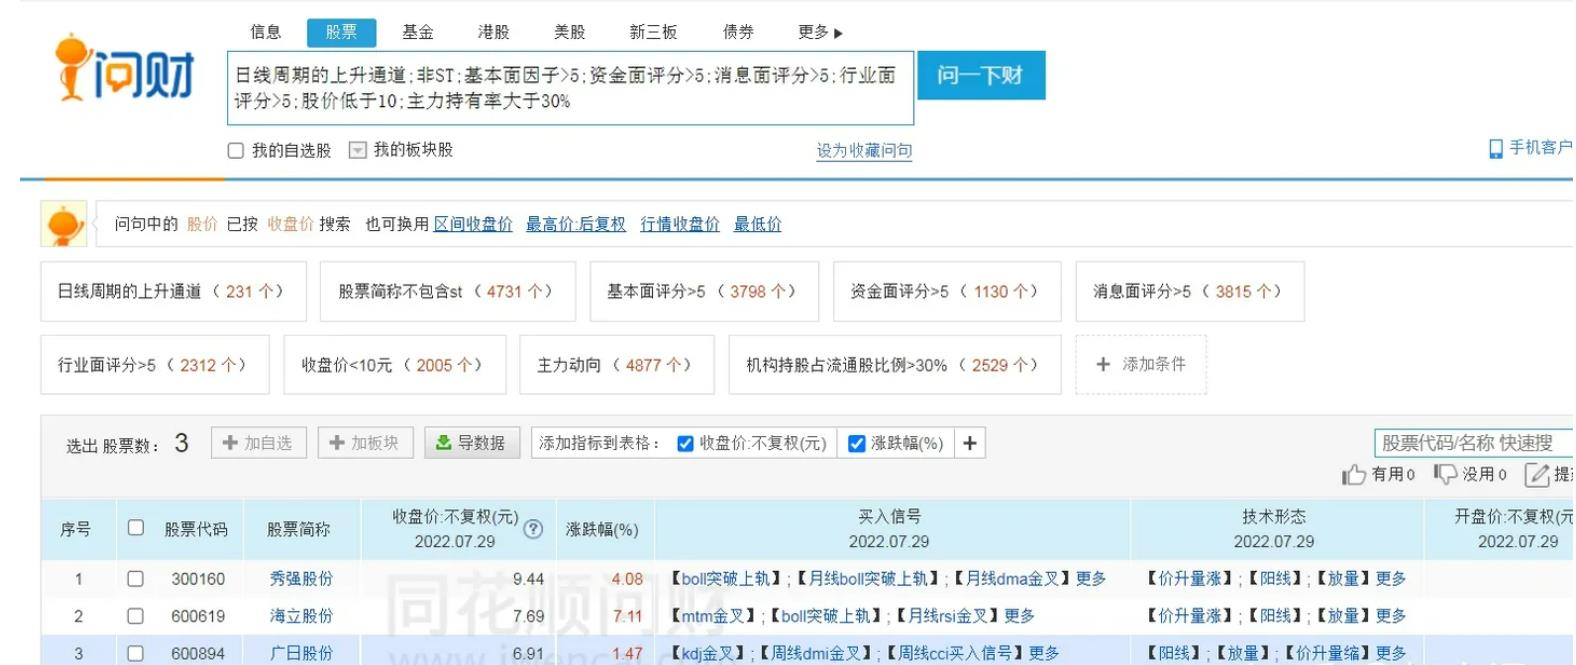
Task: Click the 加板块 button
Action: tap(365, 443)
